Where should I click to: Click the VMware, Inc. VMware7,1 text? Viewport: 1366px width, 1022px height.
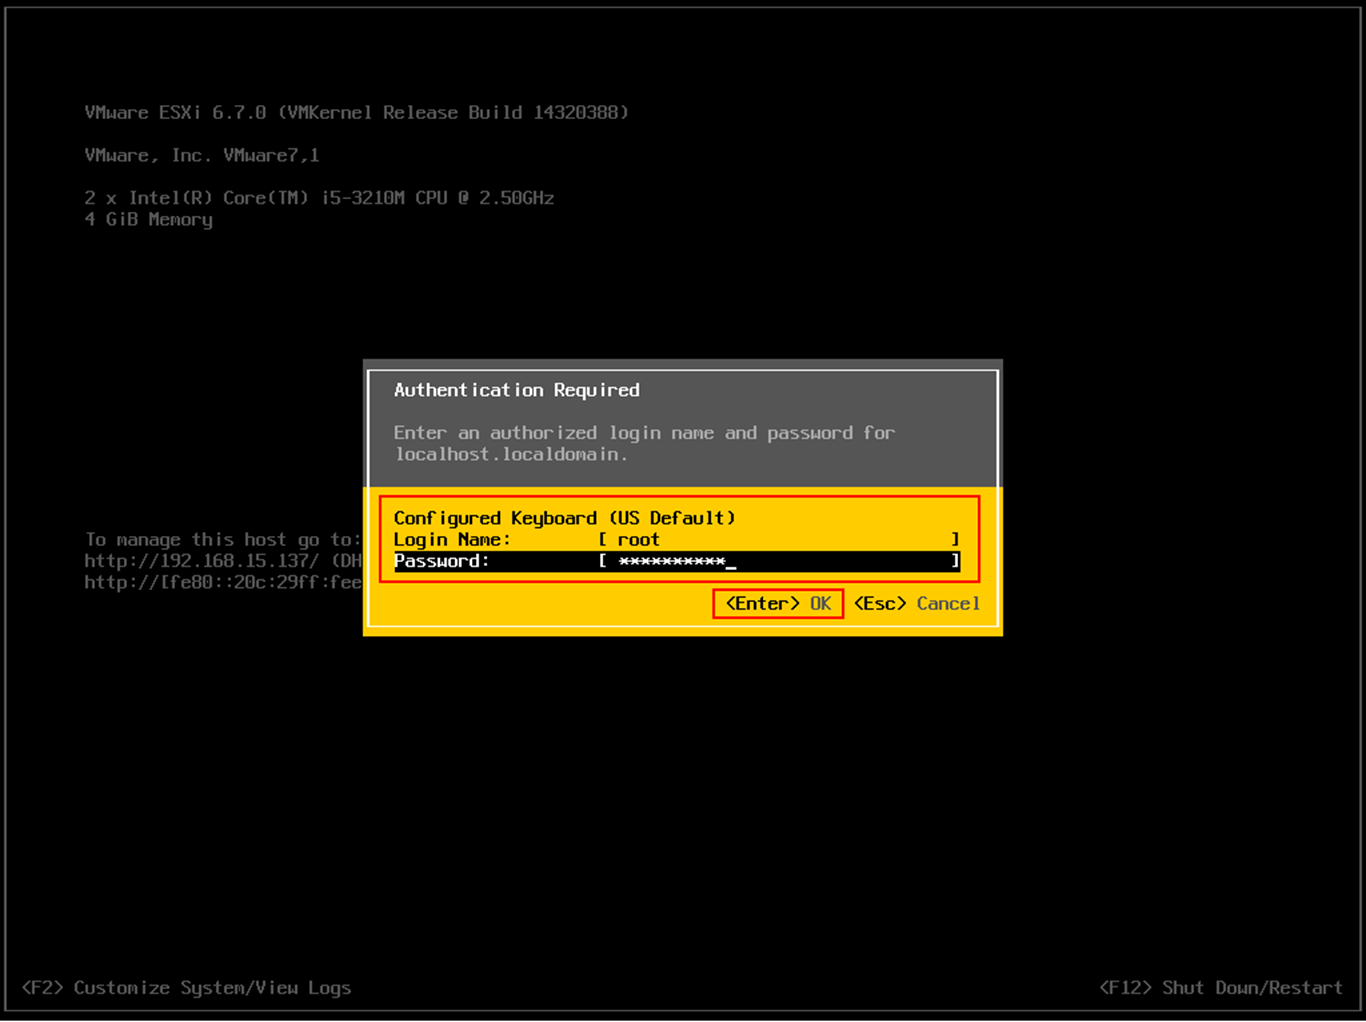click(202, 155)
